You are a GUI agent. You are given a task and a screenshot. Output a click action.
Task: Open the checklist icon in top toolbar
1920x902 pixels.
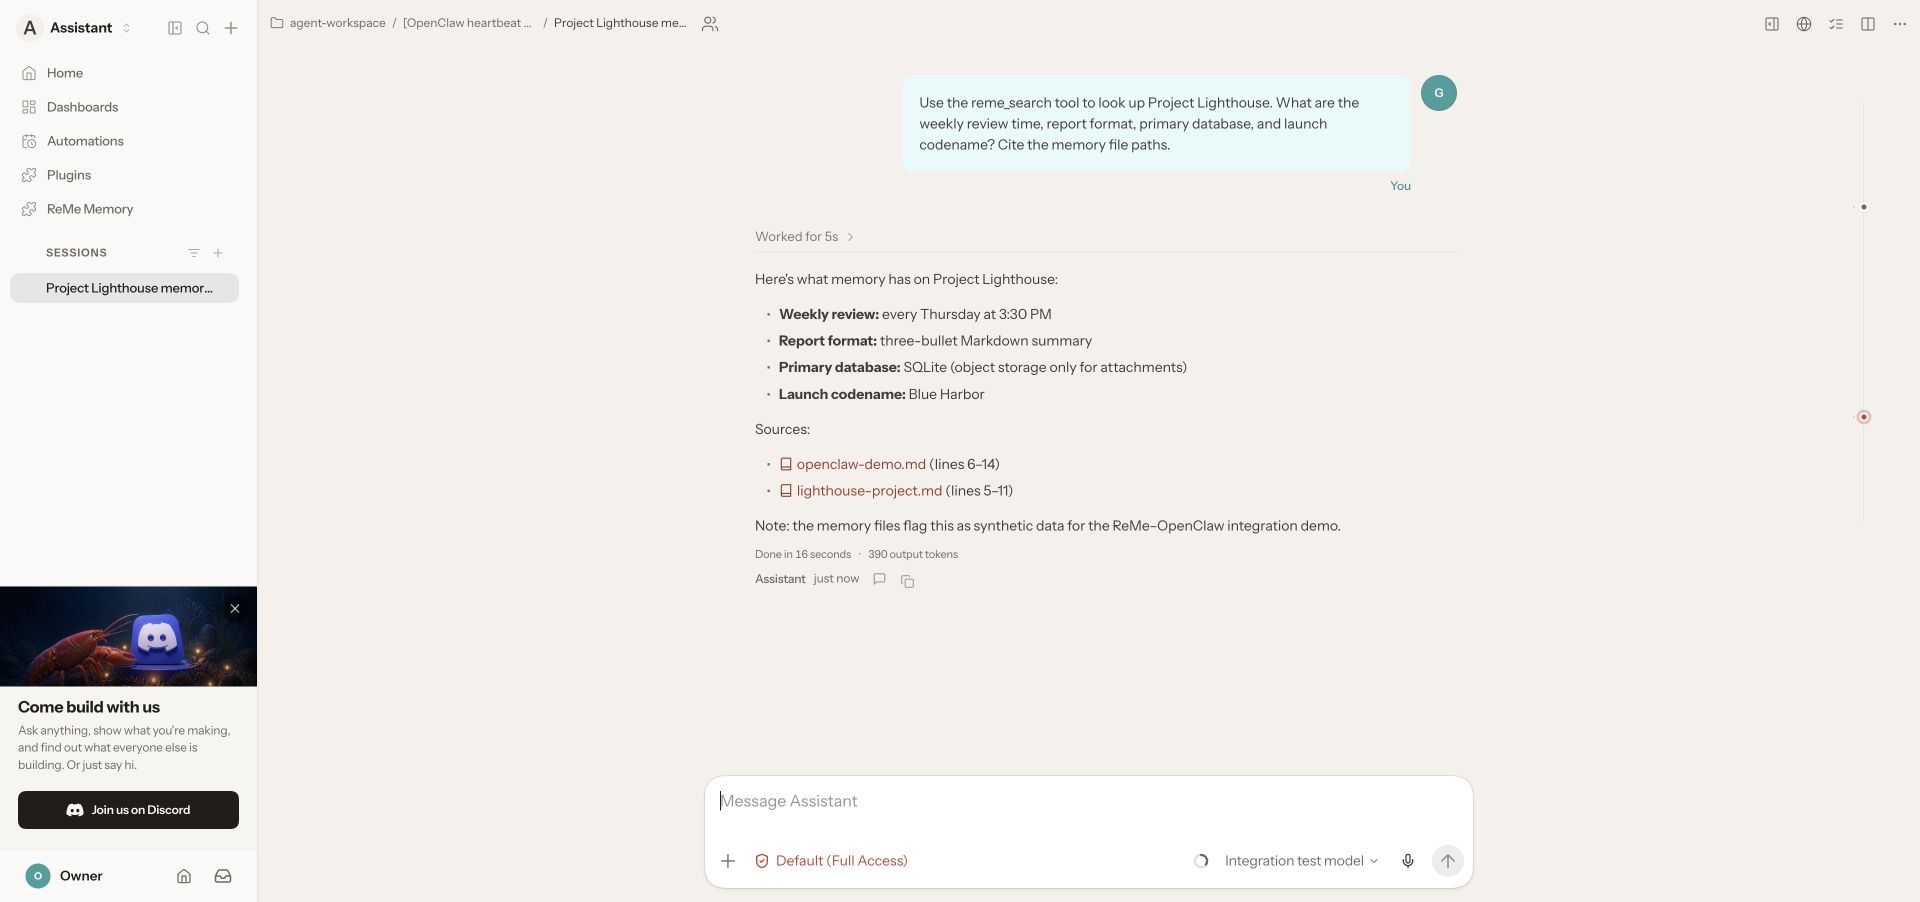(x=1836, y=24)
